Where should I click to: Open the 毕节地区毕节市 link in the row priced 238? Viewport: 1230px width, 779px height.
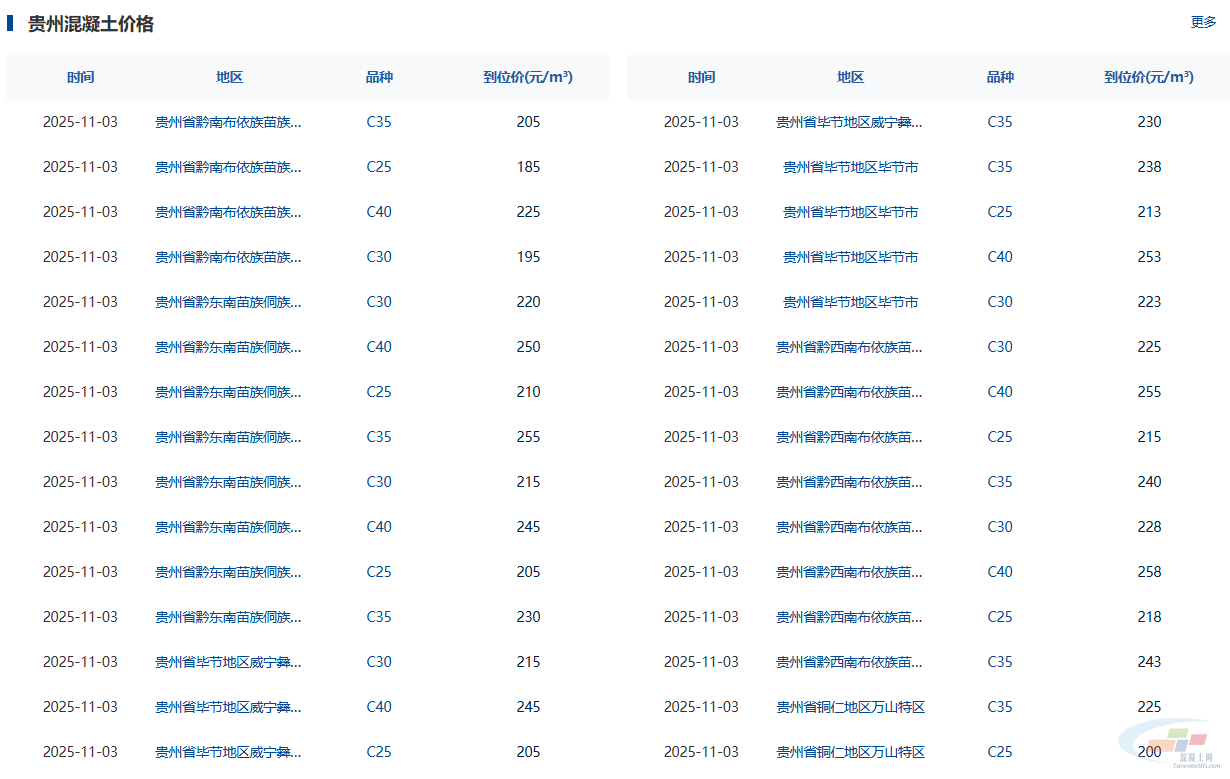[x=850, y=167]
